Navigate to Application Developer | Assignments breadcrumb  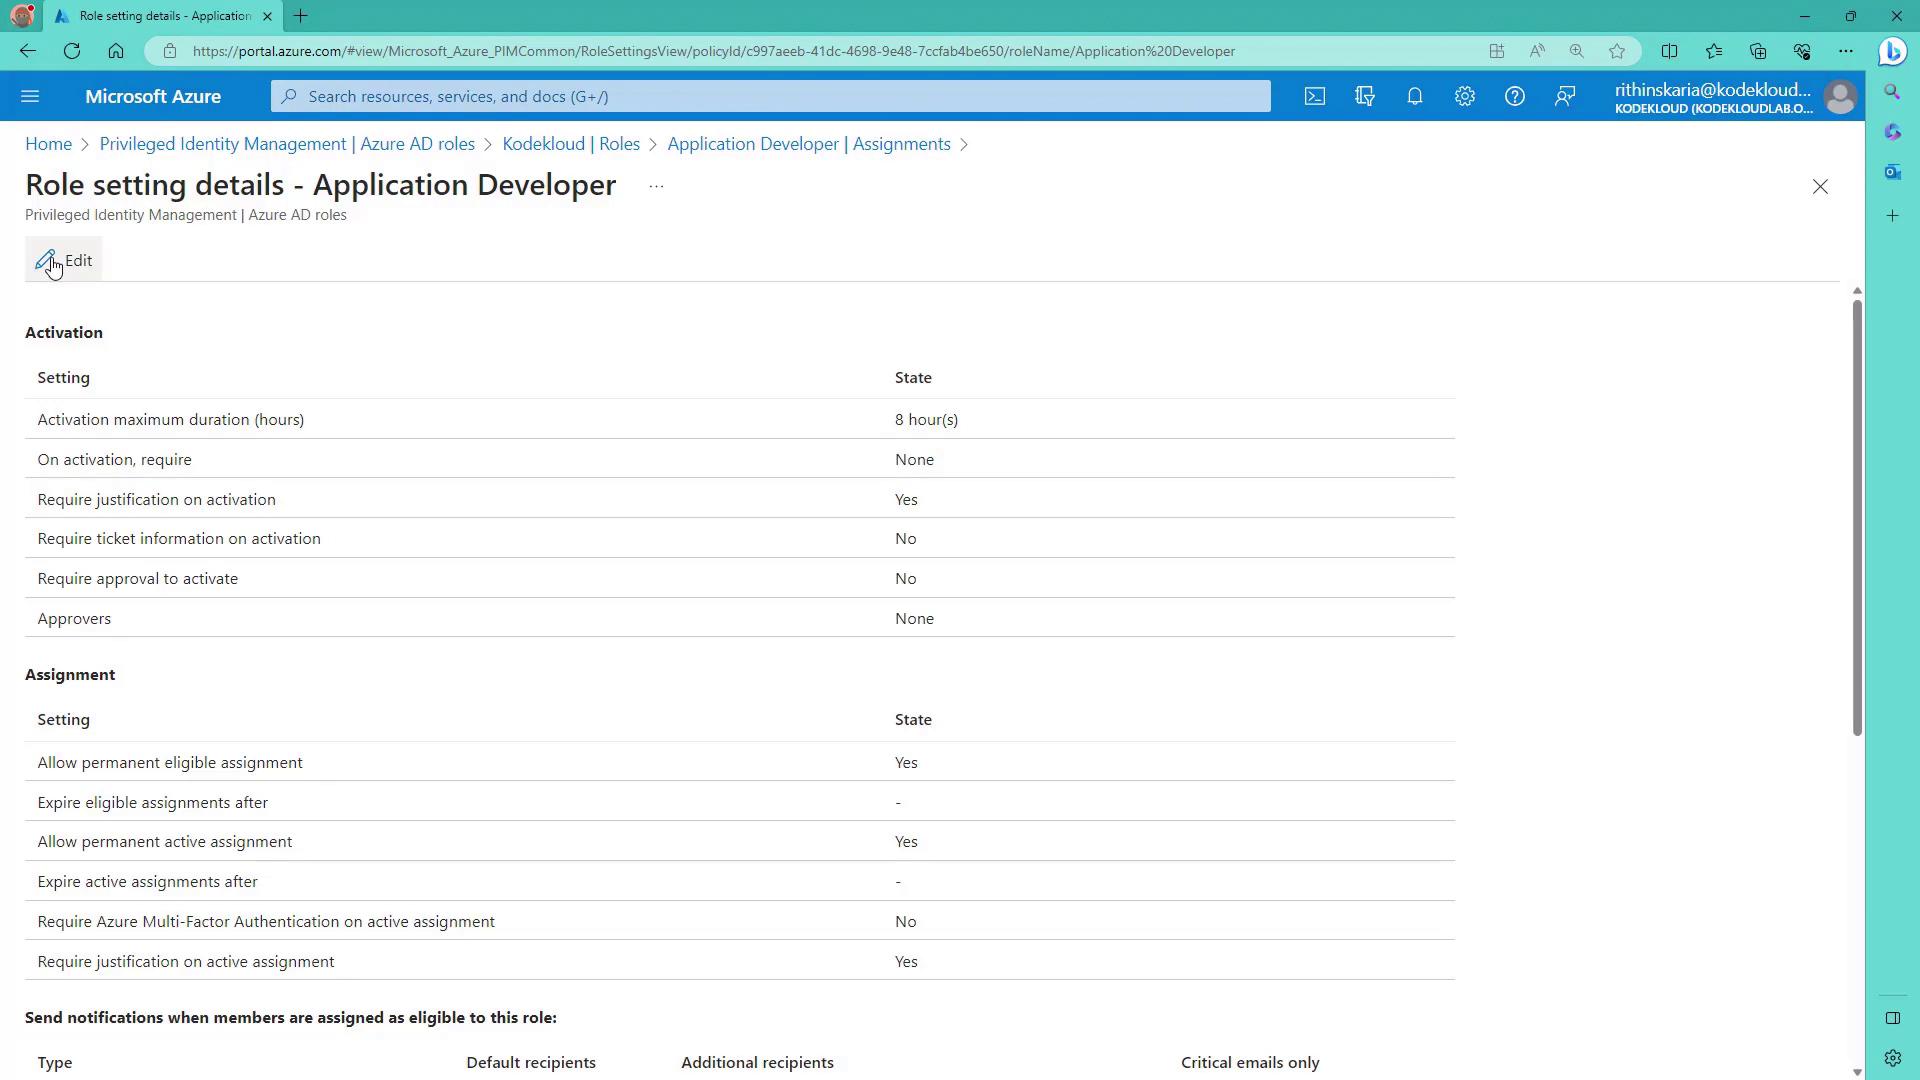click(x=809, y=144)
